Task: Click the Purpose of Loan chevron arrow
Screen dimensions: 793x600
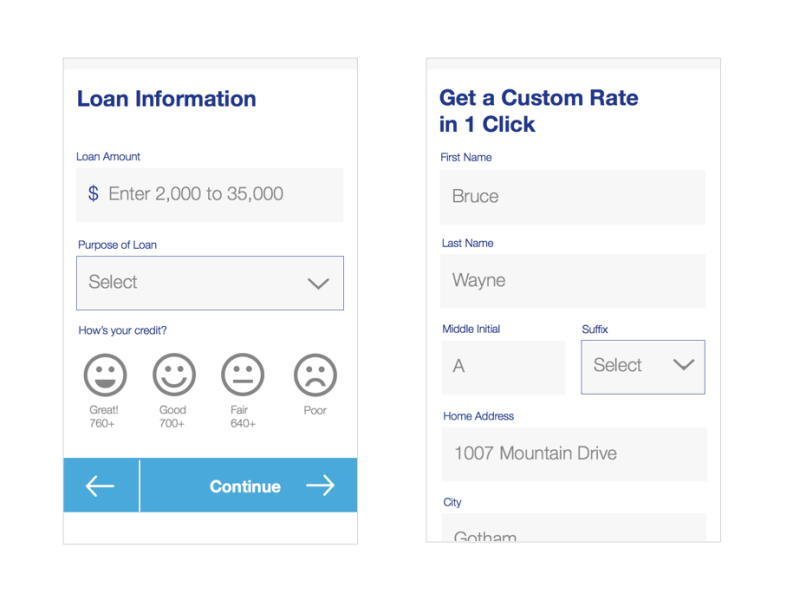Action: click(x=319, y=283)
